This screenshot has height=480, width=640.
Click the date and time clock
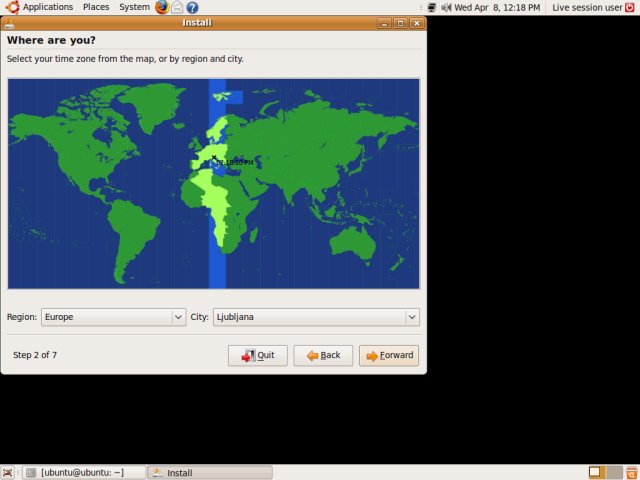[497, 7]
